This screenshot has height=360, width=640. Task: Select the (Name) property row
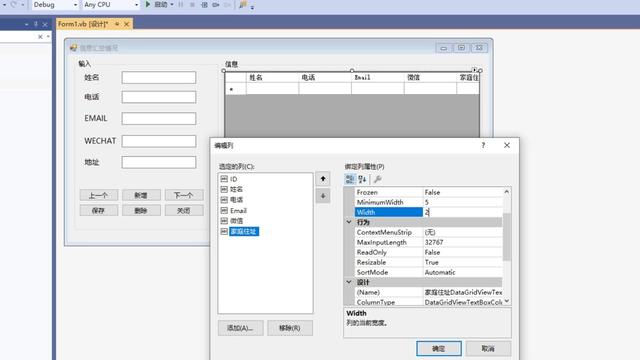[x=429, y=292]
